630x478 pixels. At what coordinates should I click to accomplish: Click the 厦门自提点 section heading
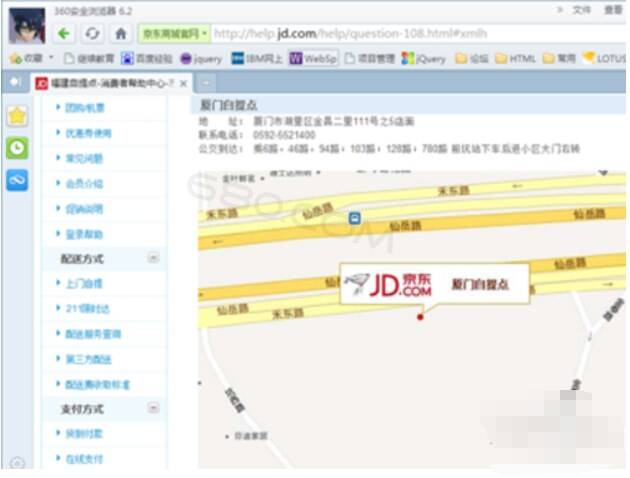click(229, 105)
